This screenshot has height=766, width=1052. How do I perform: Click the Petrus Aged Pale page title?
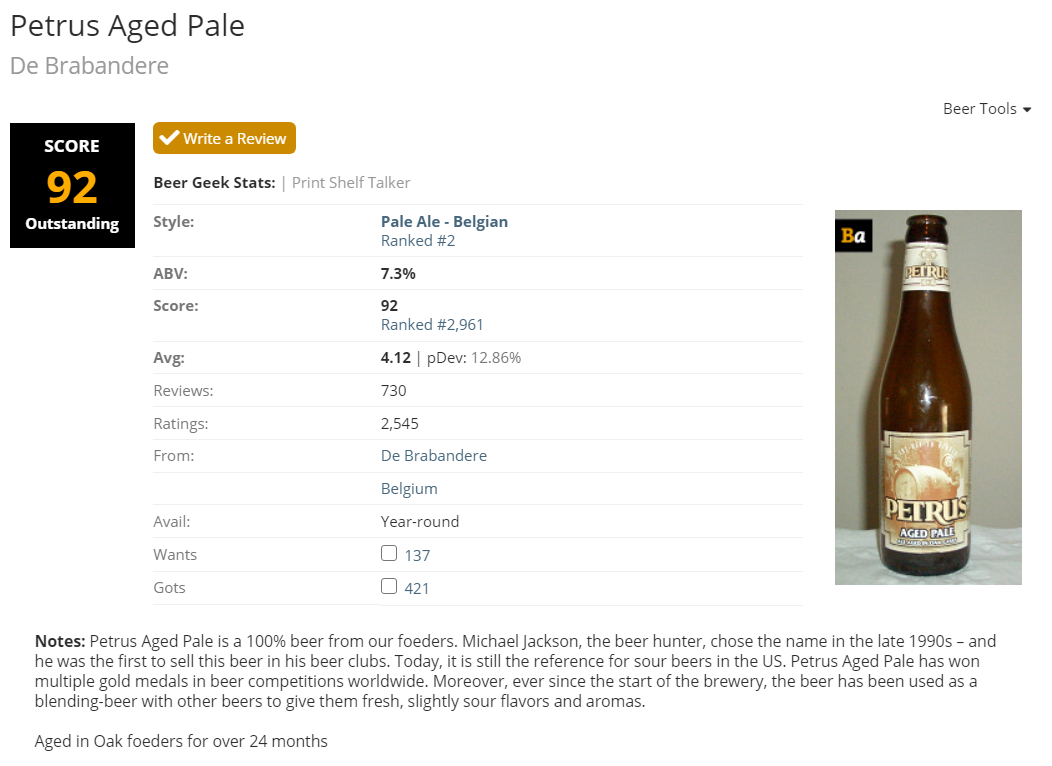(x=127, y=26)
